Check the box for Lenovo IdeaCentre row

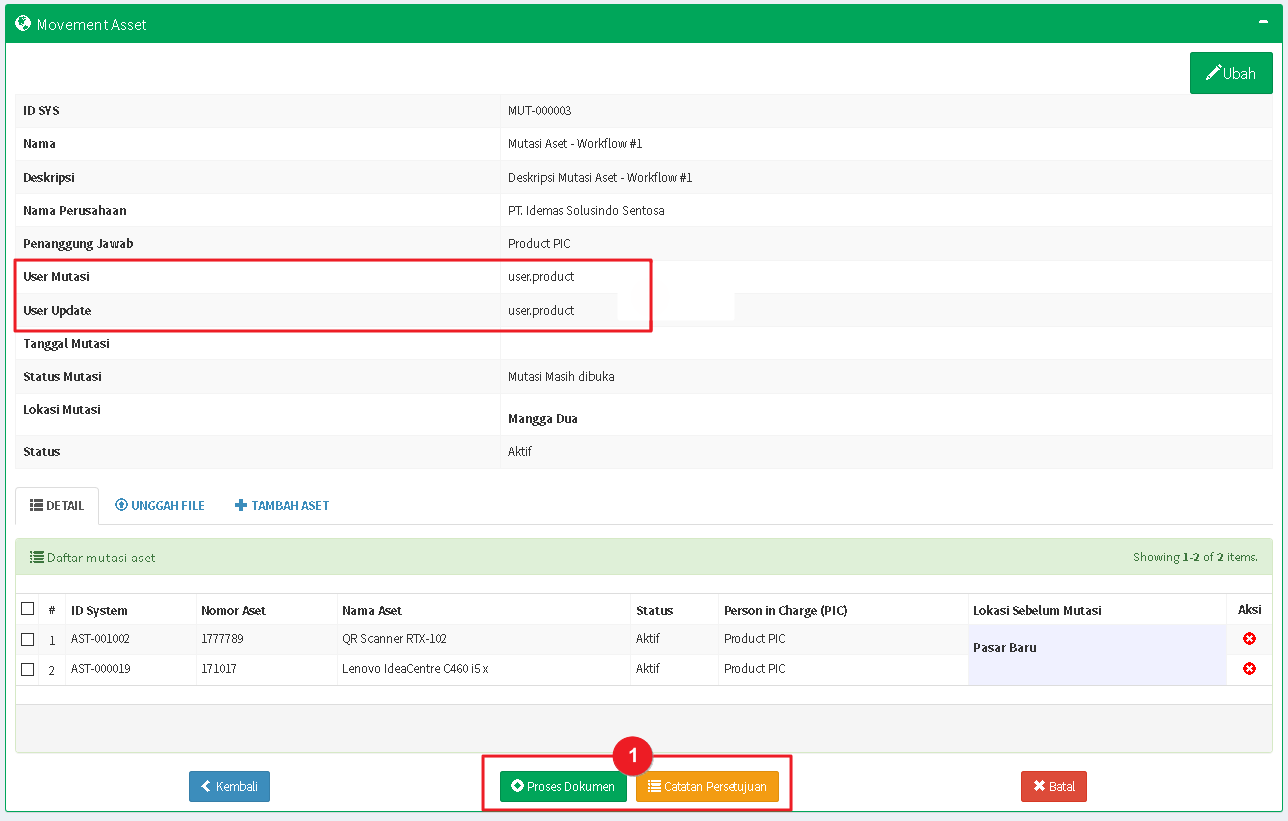tap(28, 669)
